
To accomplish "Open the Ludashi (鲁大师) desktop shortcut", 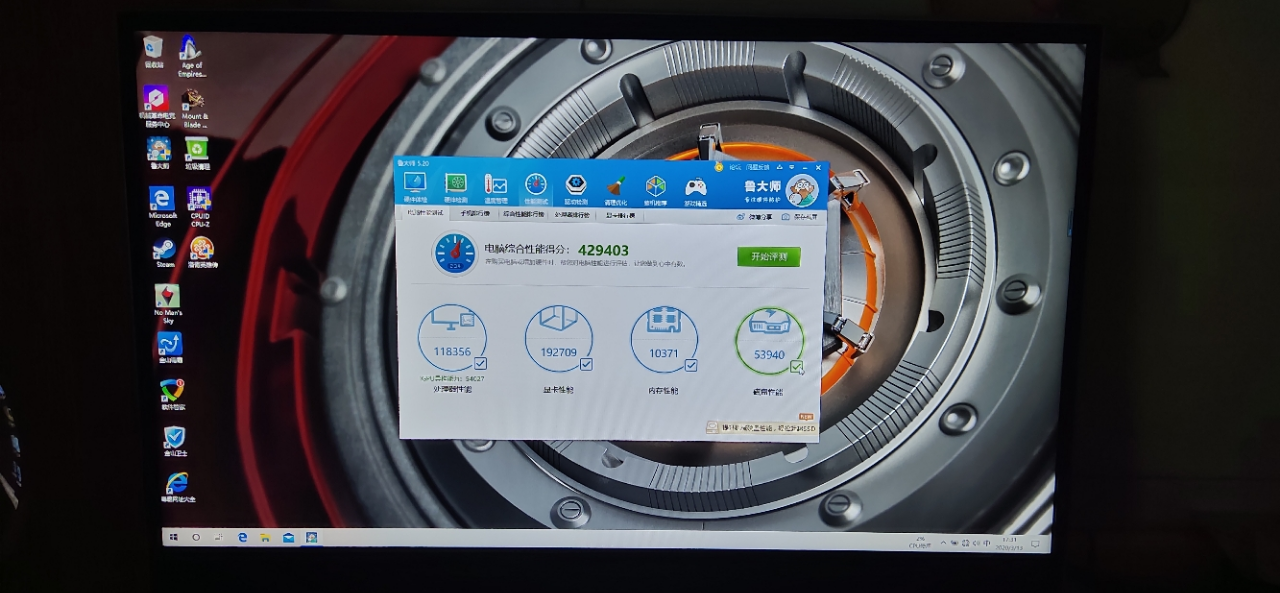I will pyautogui.click(x=158, y=153).
